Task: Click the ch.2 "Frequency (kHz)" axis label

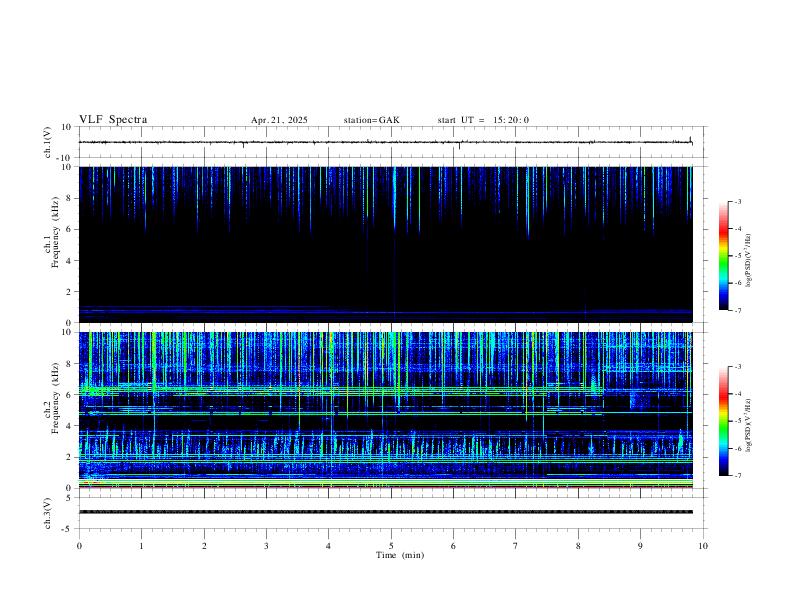Action: point(55,398)
